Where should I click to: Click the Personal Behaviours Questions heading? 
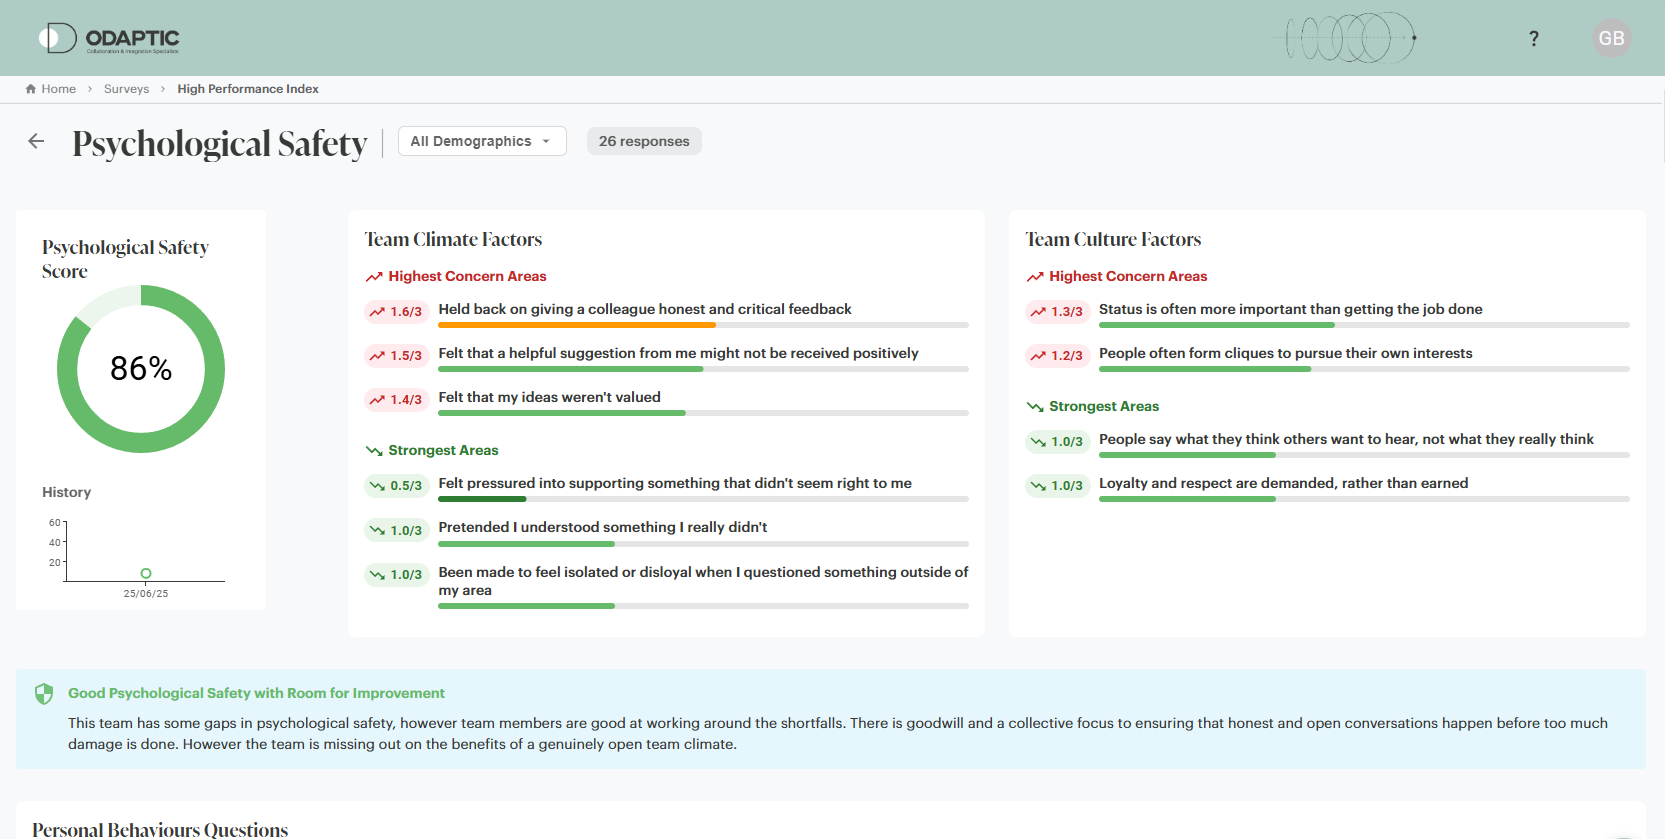point(160,829)
